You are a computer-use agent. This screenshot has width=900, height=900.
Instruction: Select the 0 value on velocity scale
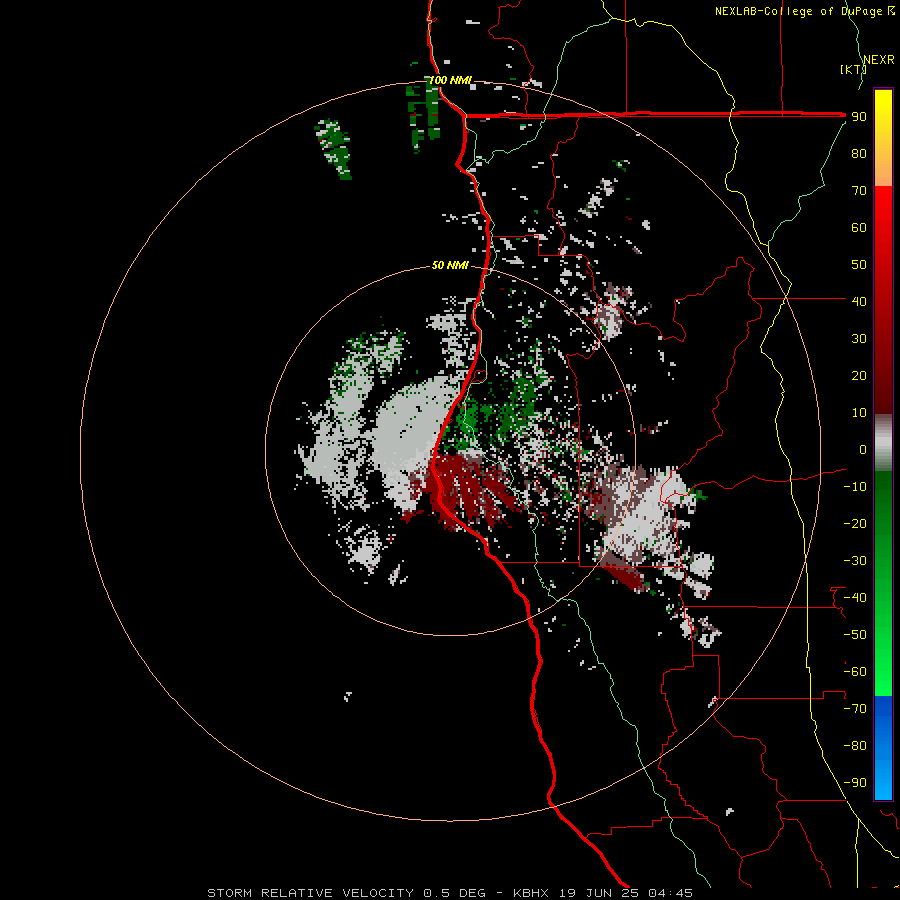[863, 449]
